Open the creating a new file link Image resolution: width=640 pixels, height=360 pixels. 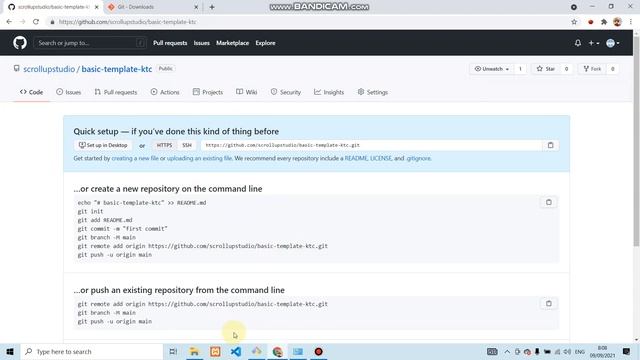pyautogui.click(x=135, y=158)
